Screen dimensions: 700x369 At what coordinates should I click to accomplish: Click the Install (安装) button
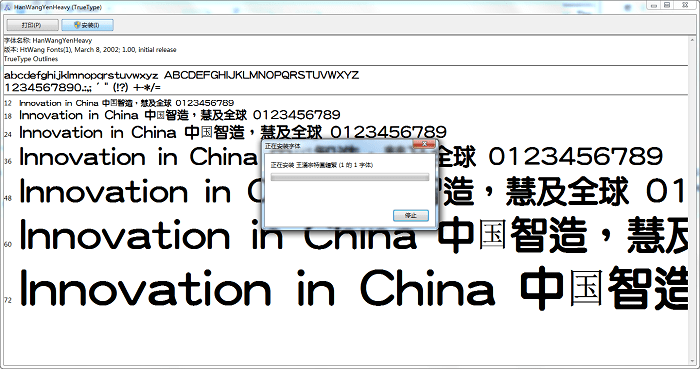click(88, 25)
